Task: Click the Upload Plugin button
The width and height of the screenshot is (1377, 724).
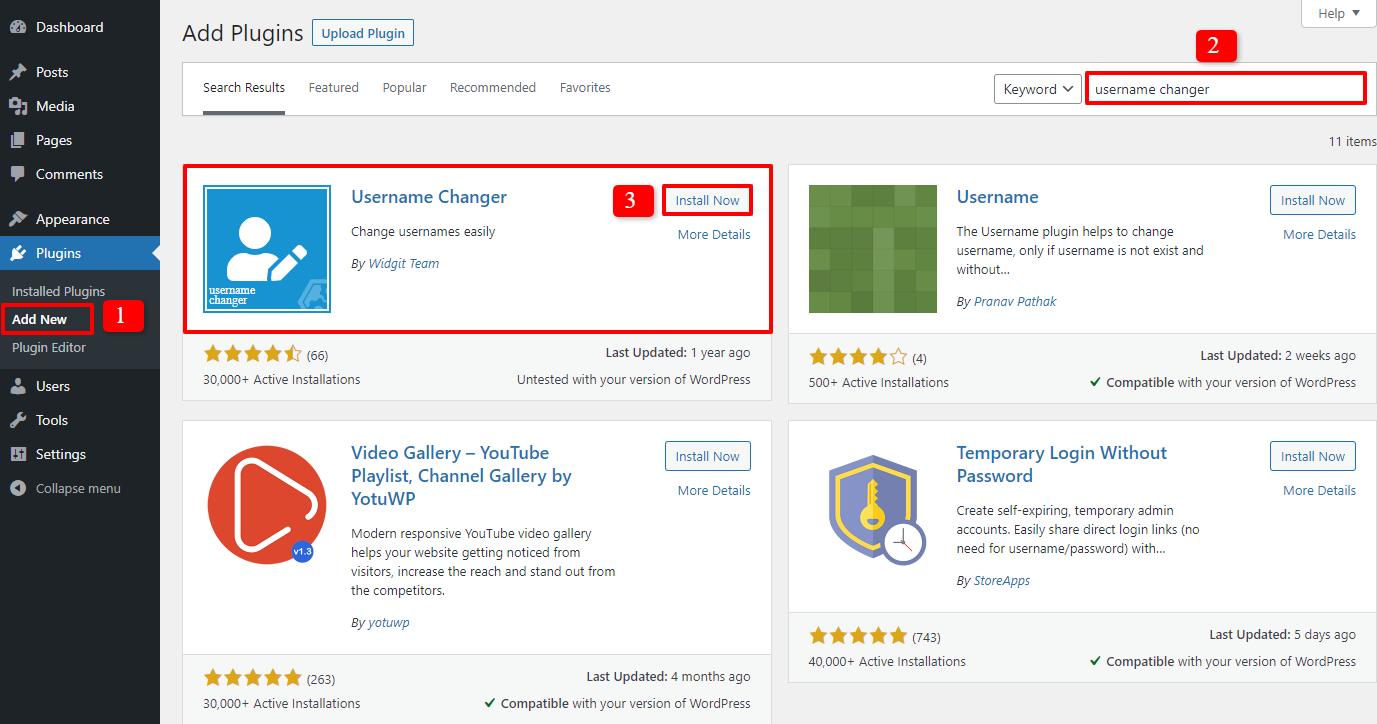Action: (x=363, y=33)
